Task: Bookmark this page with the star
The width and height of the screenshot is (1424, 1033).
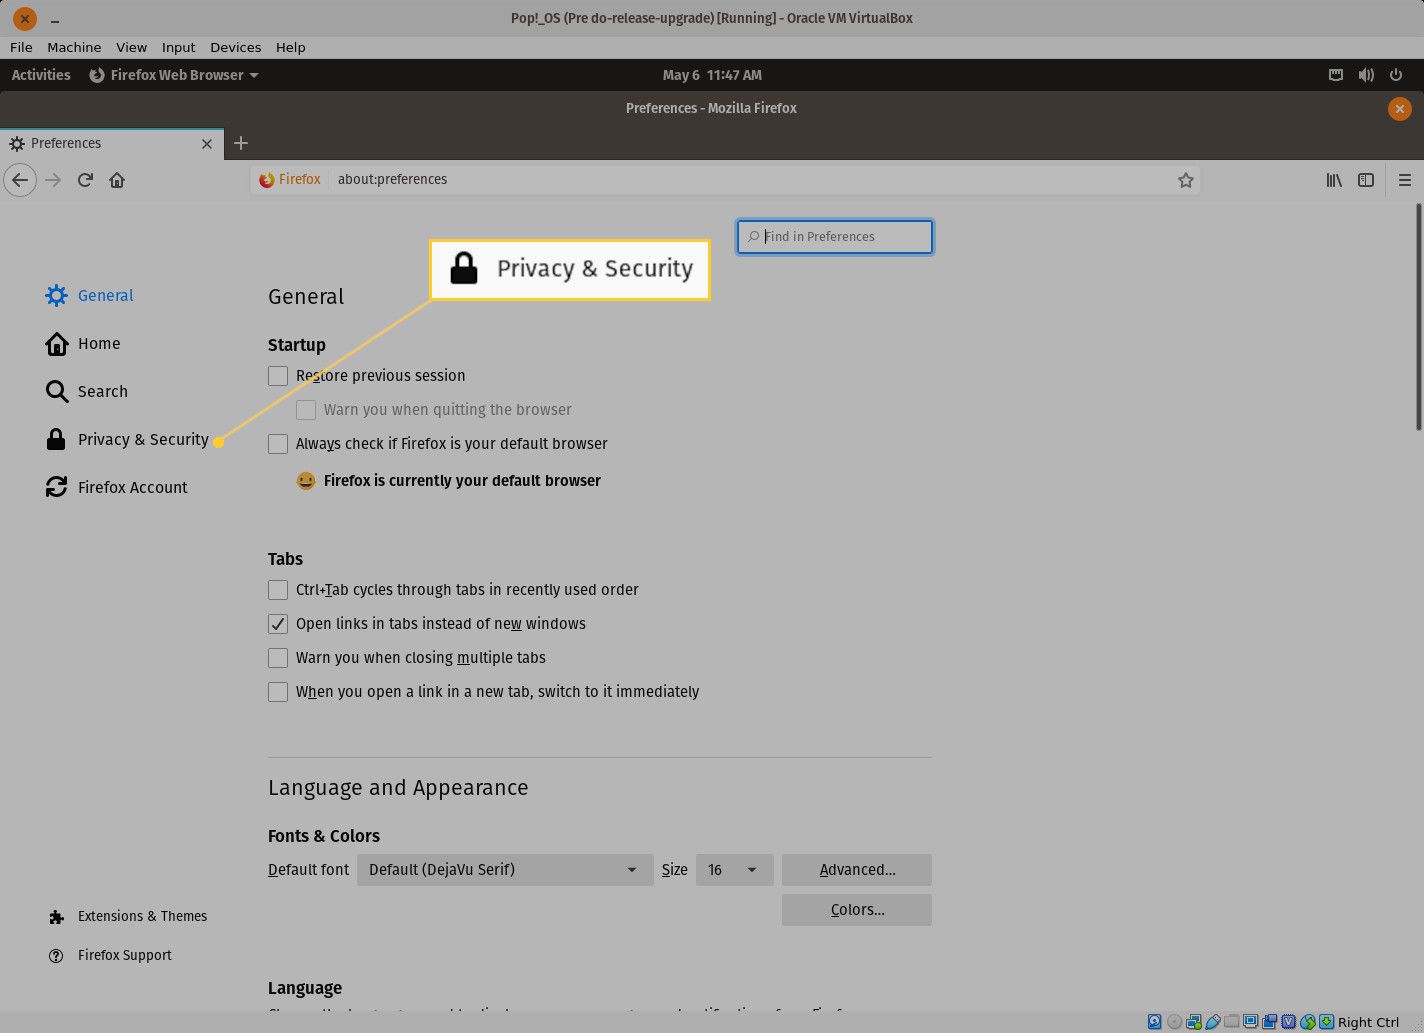Action: coord(1185,180)
